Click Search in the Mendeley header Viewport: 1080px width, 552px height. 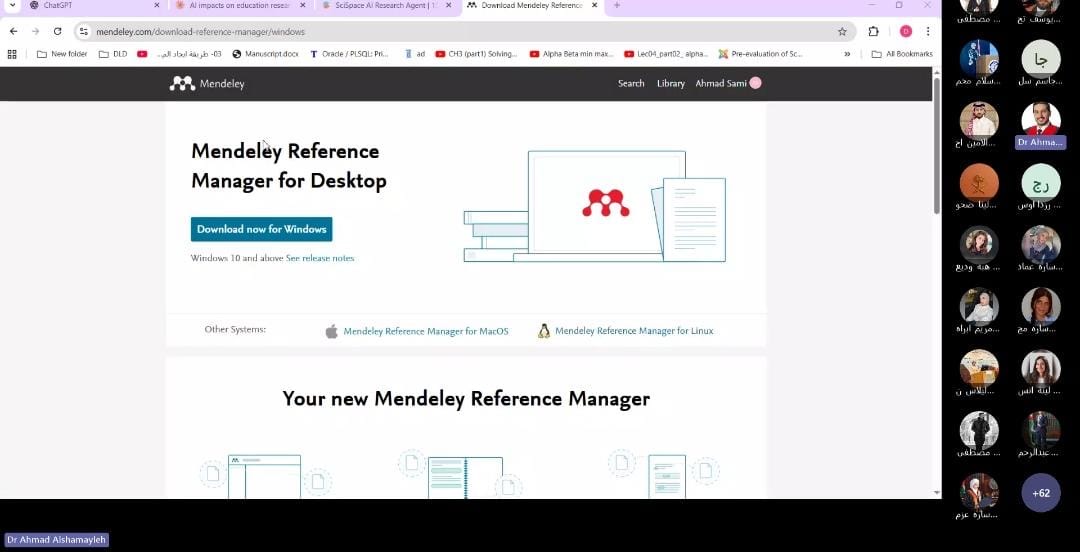tap(631, 84)
